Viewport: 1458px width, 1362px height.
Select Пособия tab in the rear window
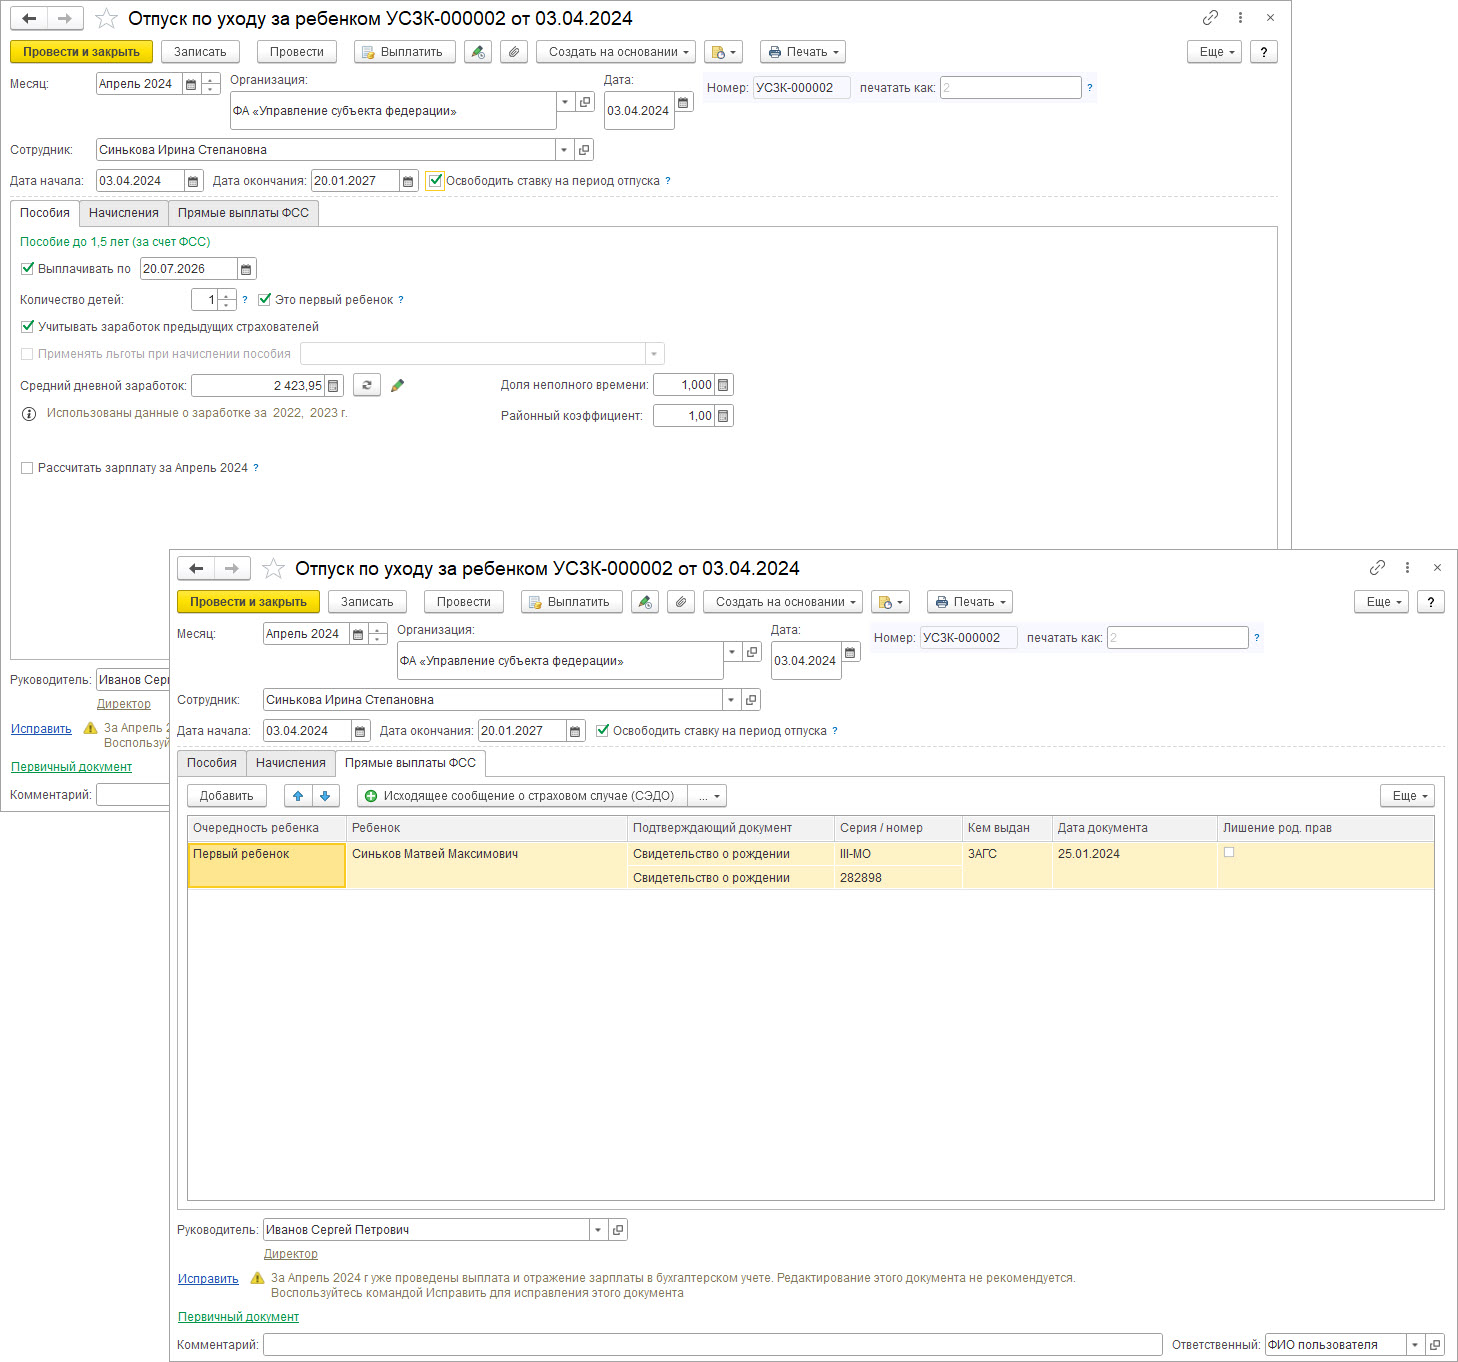pyautogui.click(x=45, y=213)
